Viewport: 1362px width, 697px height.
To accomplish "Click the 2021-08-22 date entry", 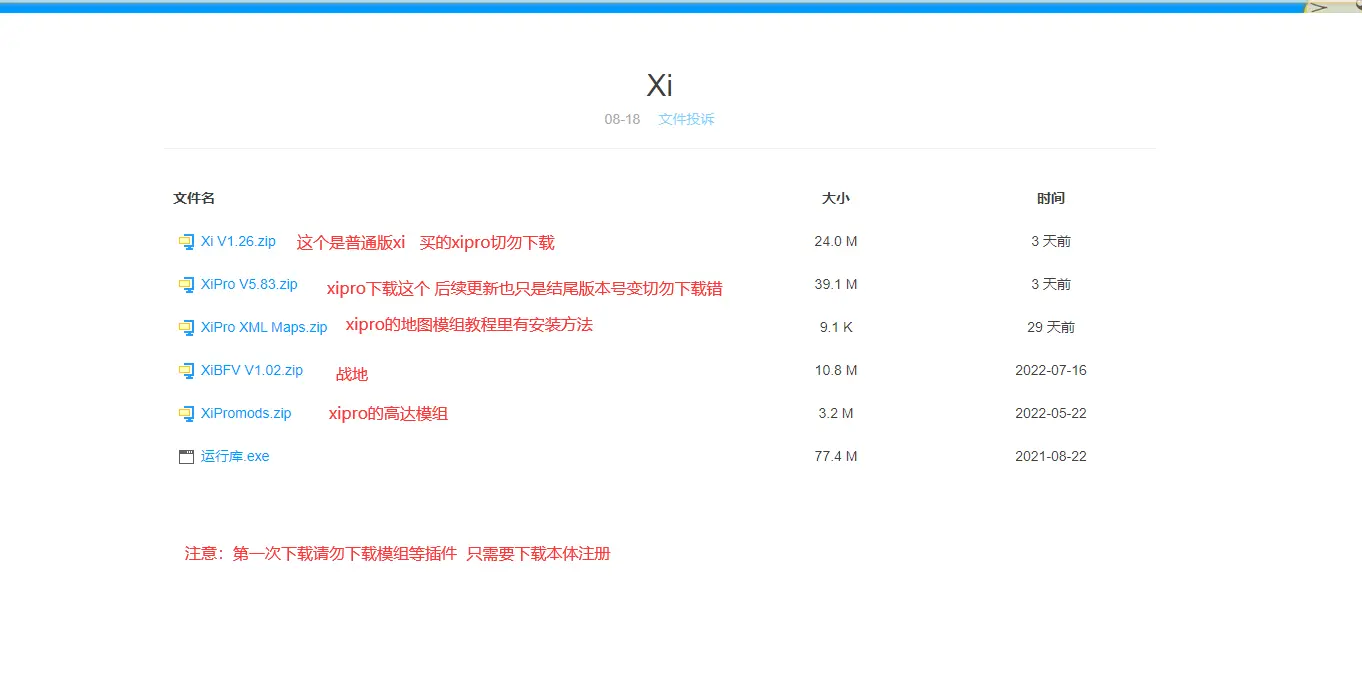I will (1051, 456).
